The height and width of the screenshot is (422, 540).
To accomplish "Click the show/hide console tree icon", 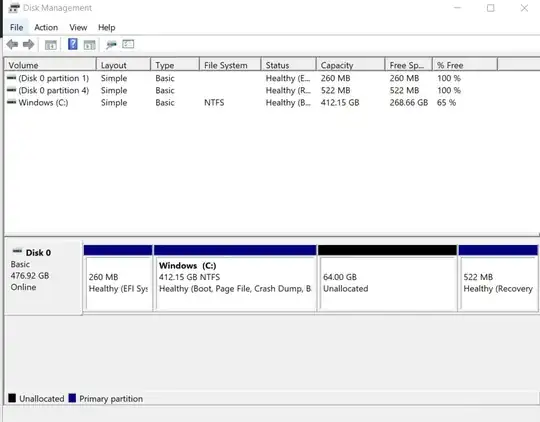I will pyautogui.click(x=51, y=45).
